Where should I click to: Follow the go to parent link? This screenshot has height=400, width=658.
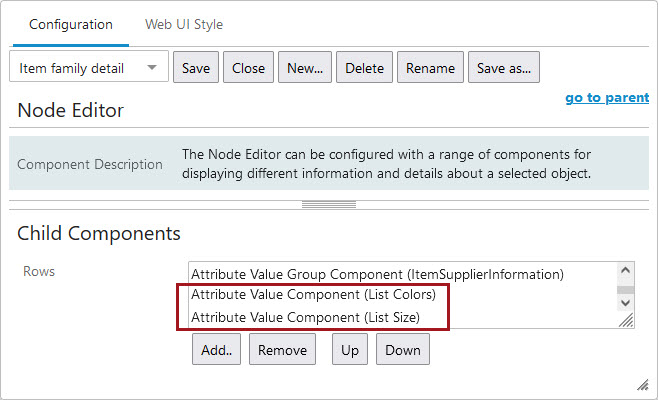pos(607,98)
